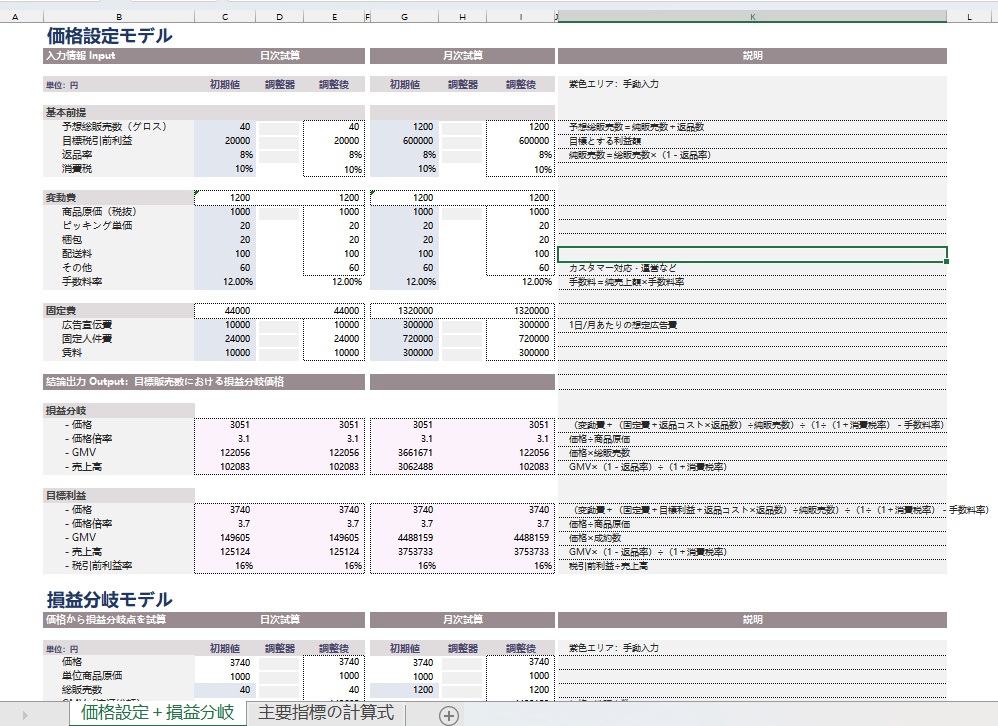Select the 税引前利益率 label cell
This screenshot has width=998, height=726.
[x=118, y=566]
